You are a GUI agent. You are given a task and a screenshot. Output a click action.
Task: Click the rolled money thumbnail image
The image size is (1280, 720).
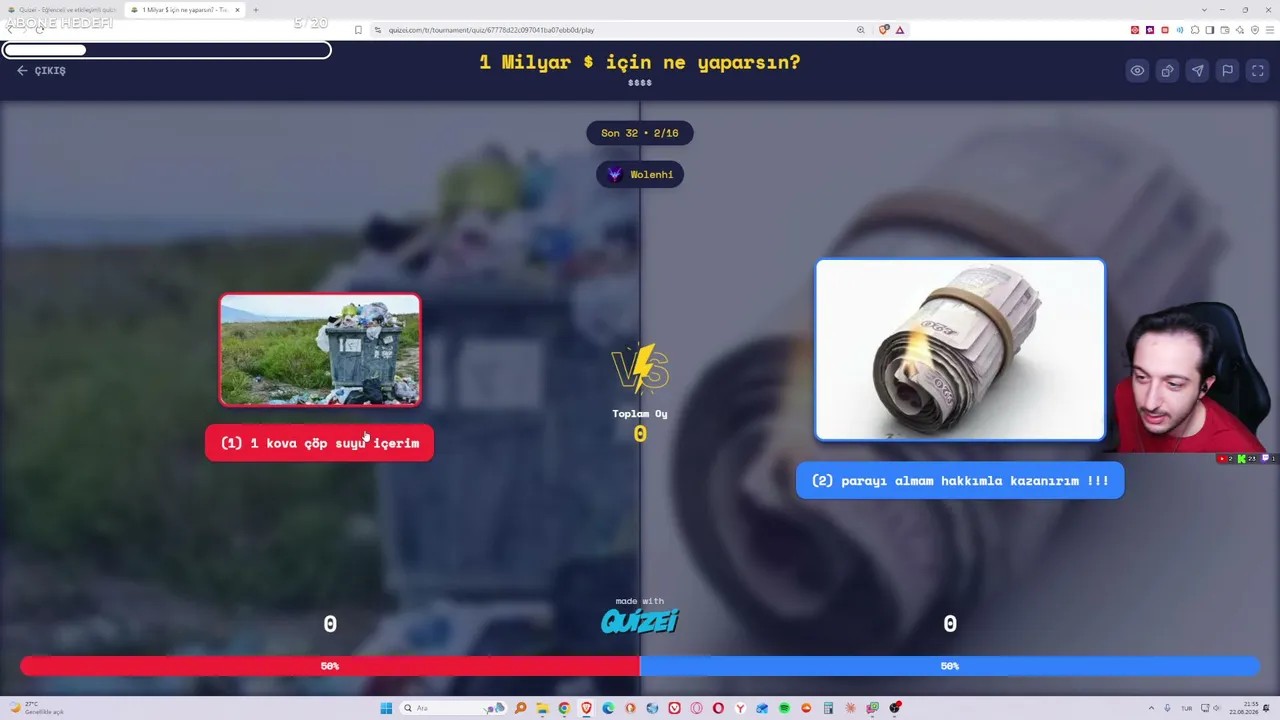tap(960, 349)
